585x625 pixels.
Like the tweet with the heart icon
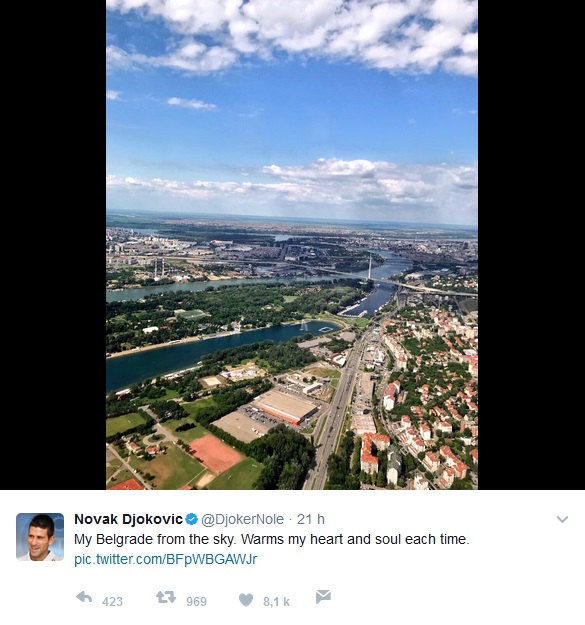pos(246,600)
